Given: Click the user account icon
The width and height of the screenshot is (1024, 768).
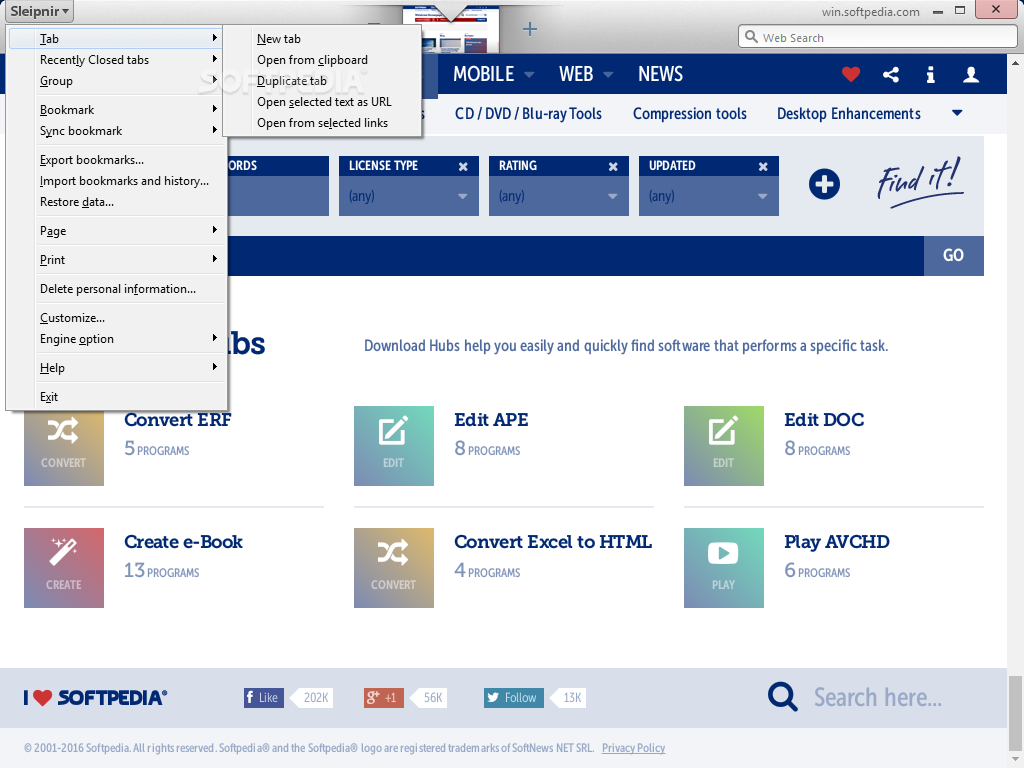Looking at the screenshot, I should pos(971,74).
